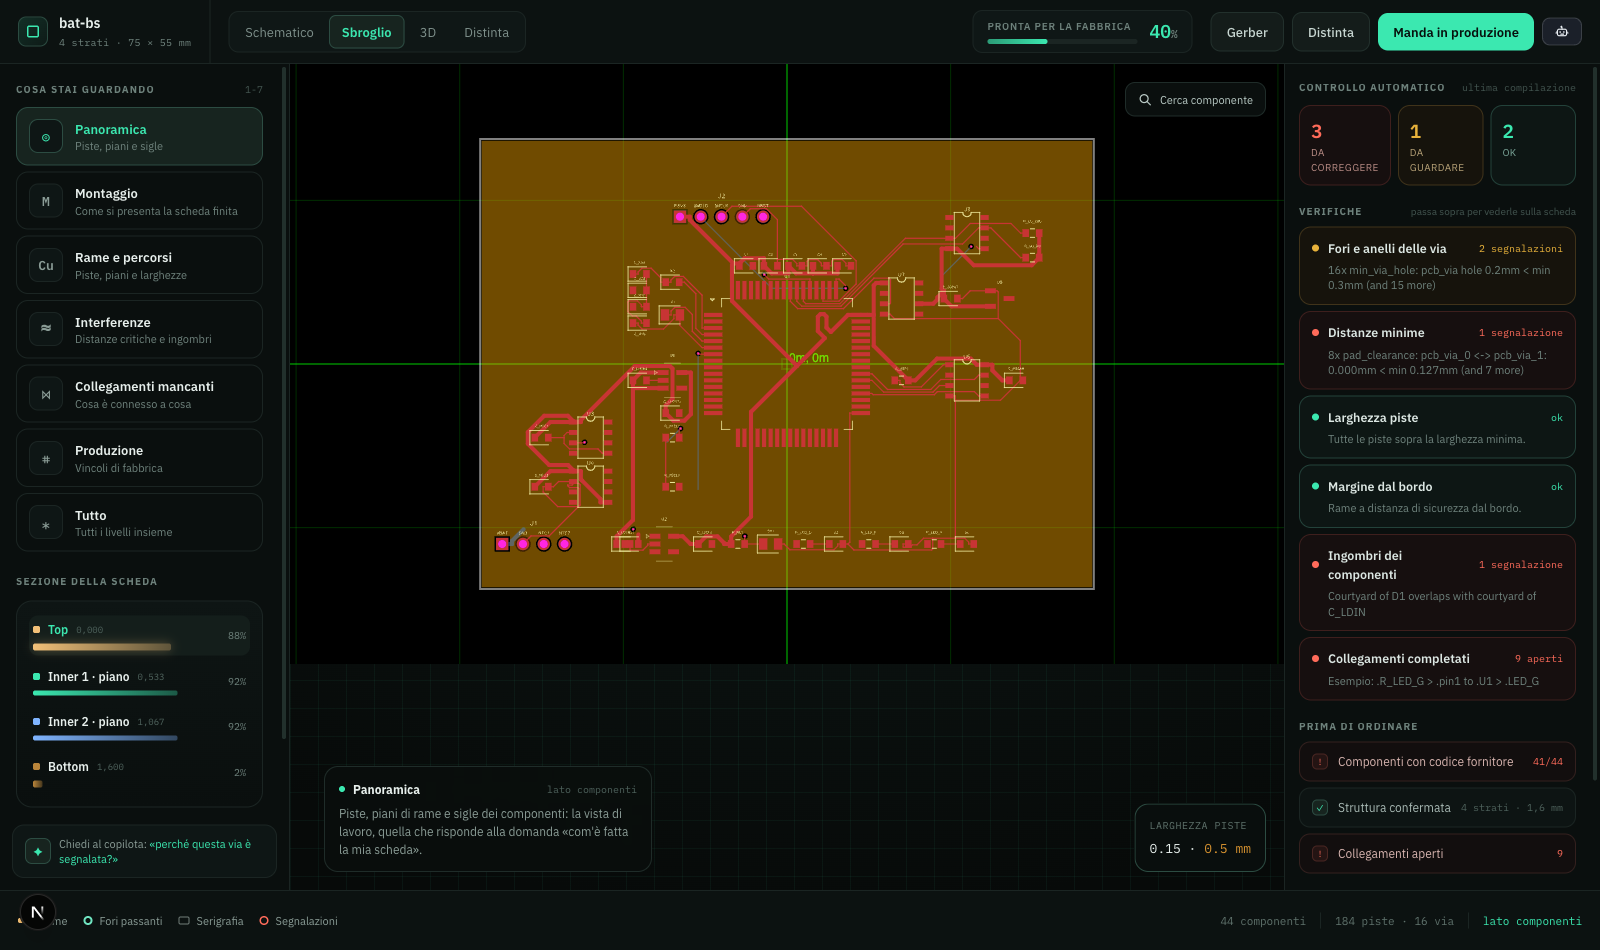1600x950 pixels.
Task: Expand Ingombri dei componenti check
Action: click(x=1437, y=583)
